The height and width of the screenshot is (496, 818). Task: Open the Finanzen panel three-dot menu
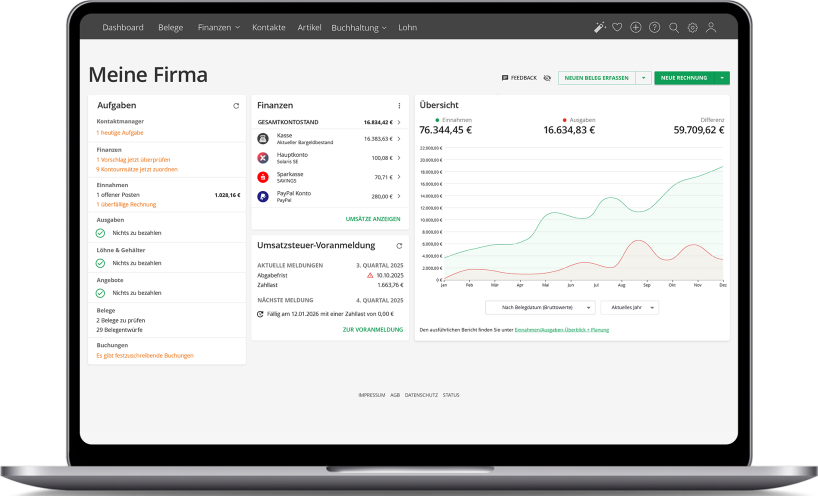(399, 105)
